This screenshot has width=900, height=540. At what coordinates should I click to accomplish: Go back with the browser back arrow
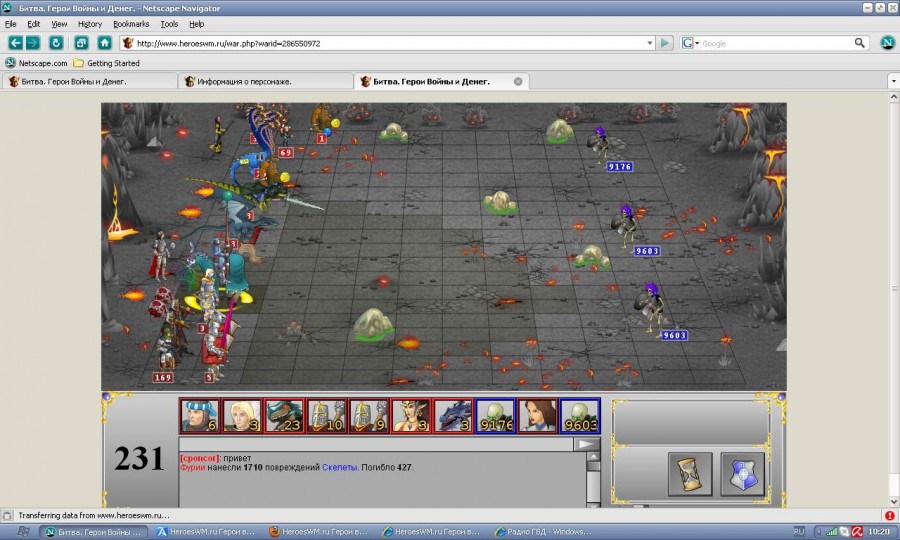15,42
